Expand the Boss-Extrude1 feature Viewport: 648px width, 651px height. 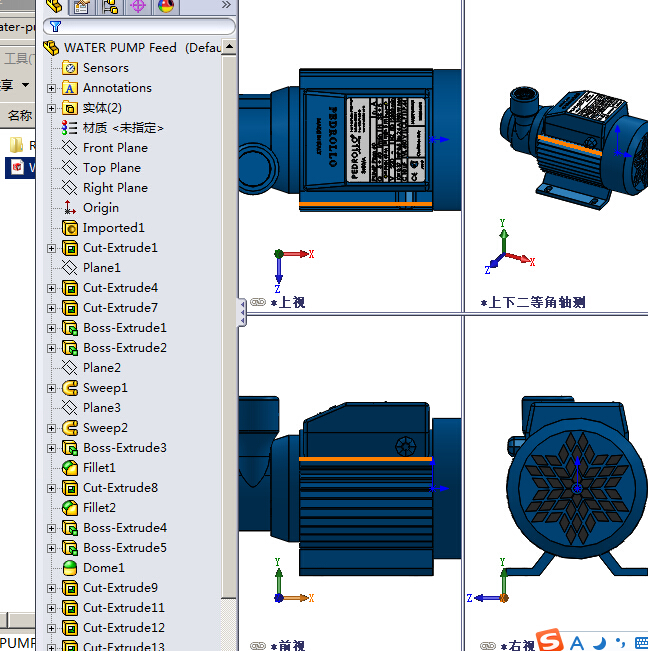(x=51, y=328)
